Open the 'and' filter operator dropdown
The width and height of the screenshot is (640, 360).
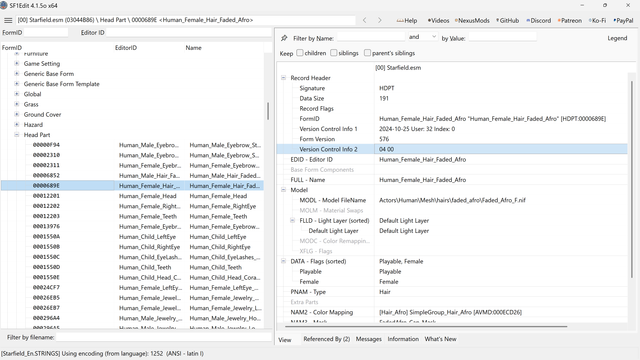click(x=422, y=37)
